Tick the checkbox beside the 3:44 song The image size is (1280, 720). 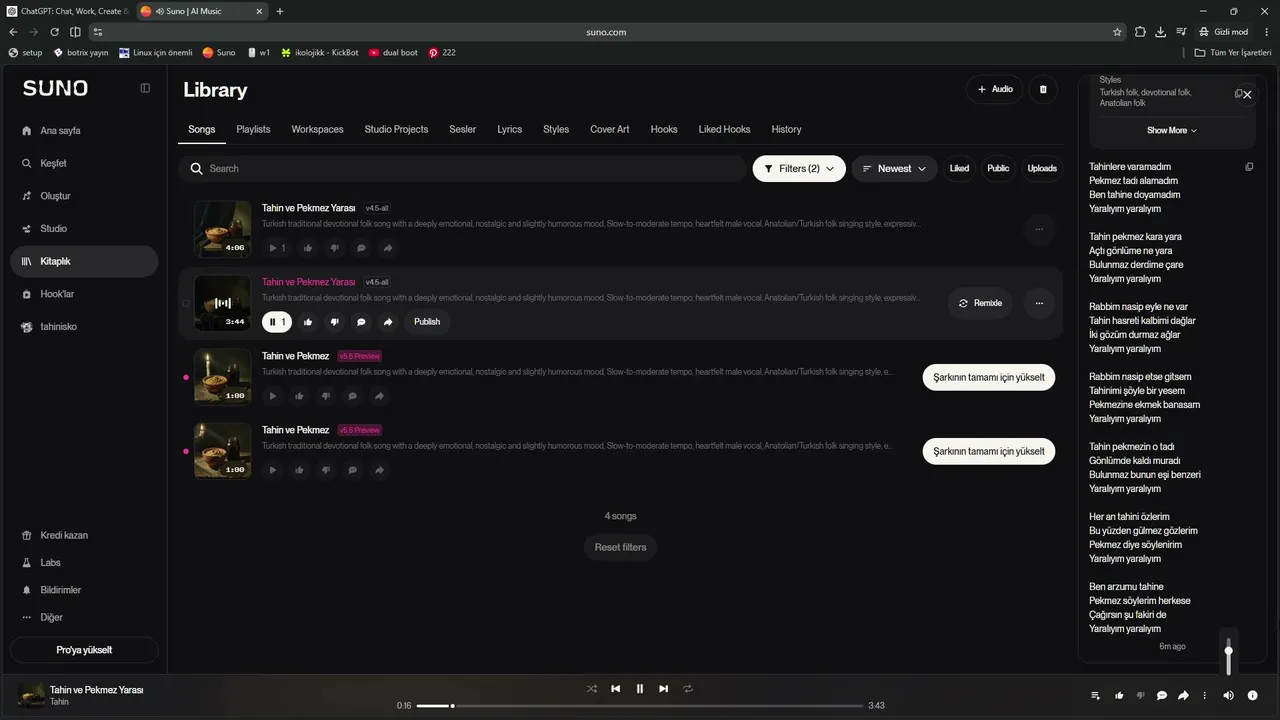coord(186,303)
